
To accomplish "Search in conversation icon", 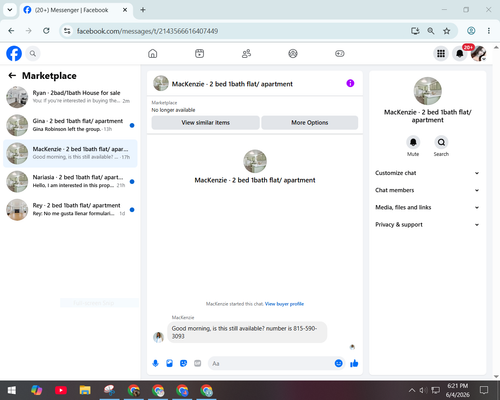I will tap(441, 142).
